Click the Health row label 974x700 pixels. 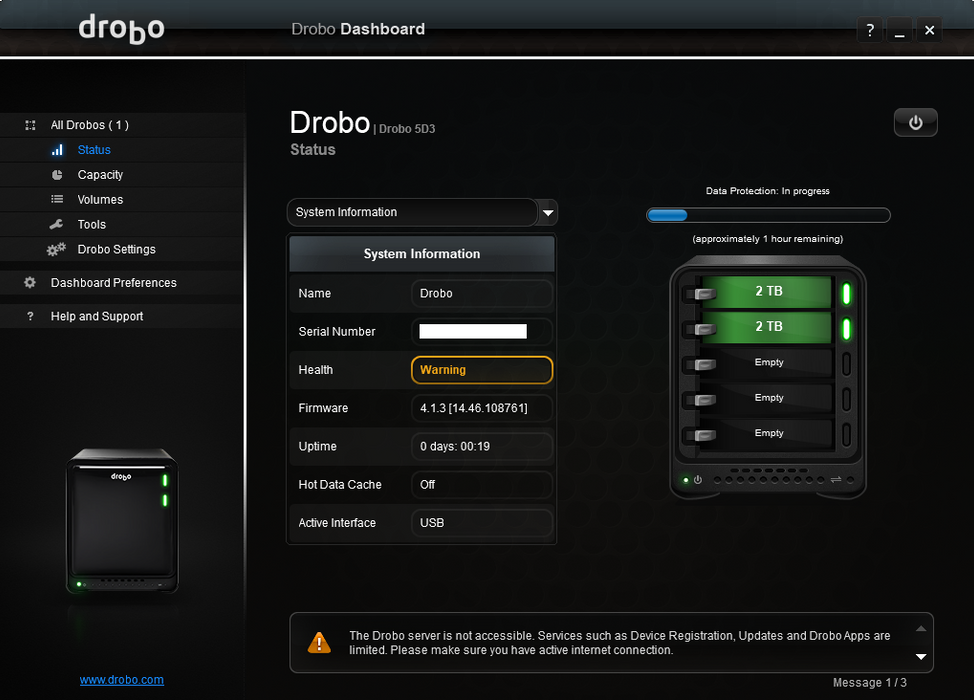pyautogui.click(x=316, y=370)
